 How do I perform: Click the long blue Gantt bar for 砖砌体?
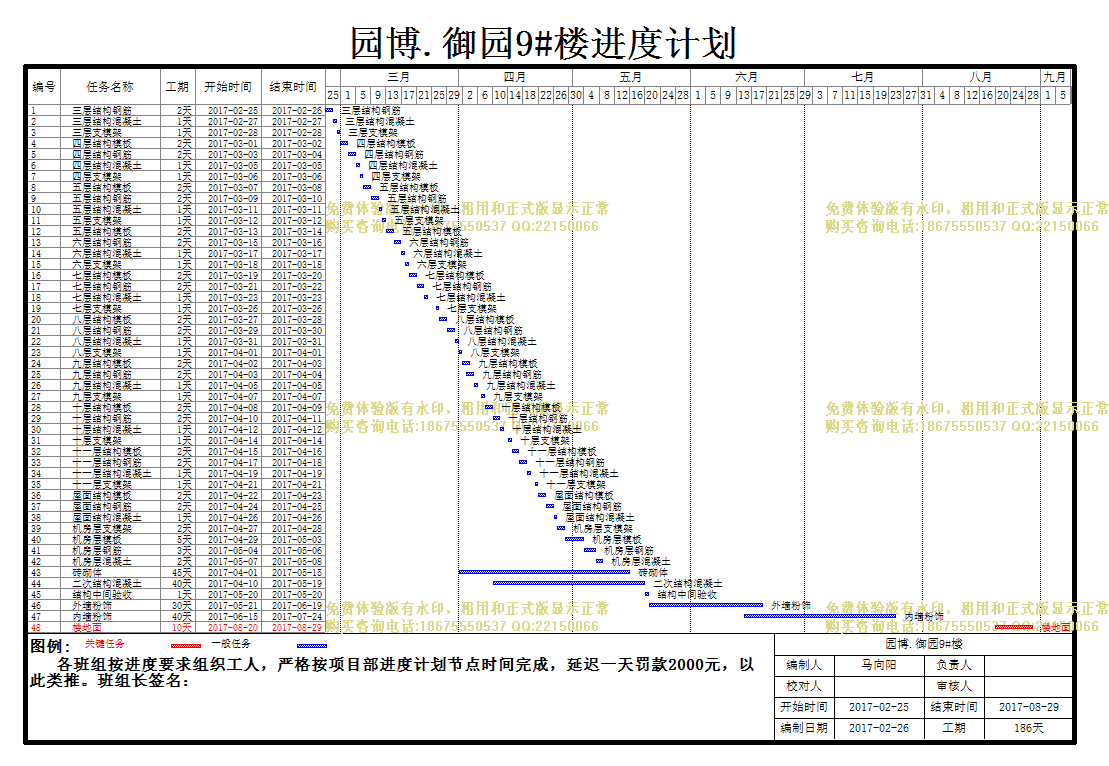coord(544,571)
